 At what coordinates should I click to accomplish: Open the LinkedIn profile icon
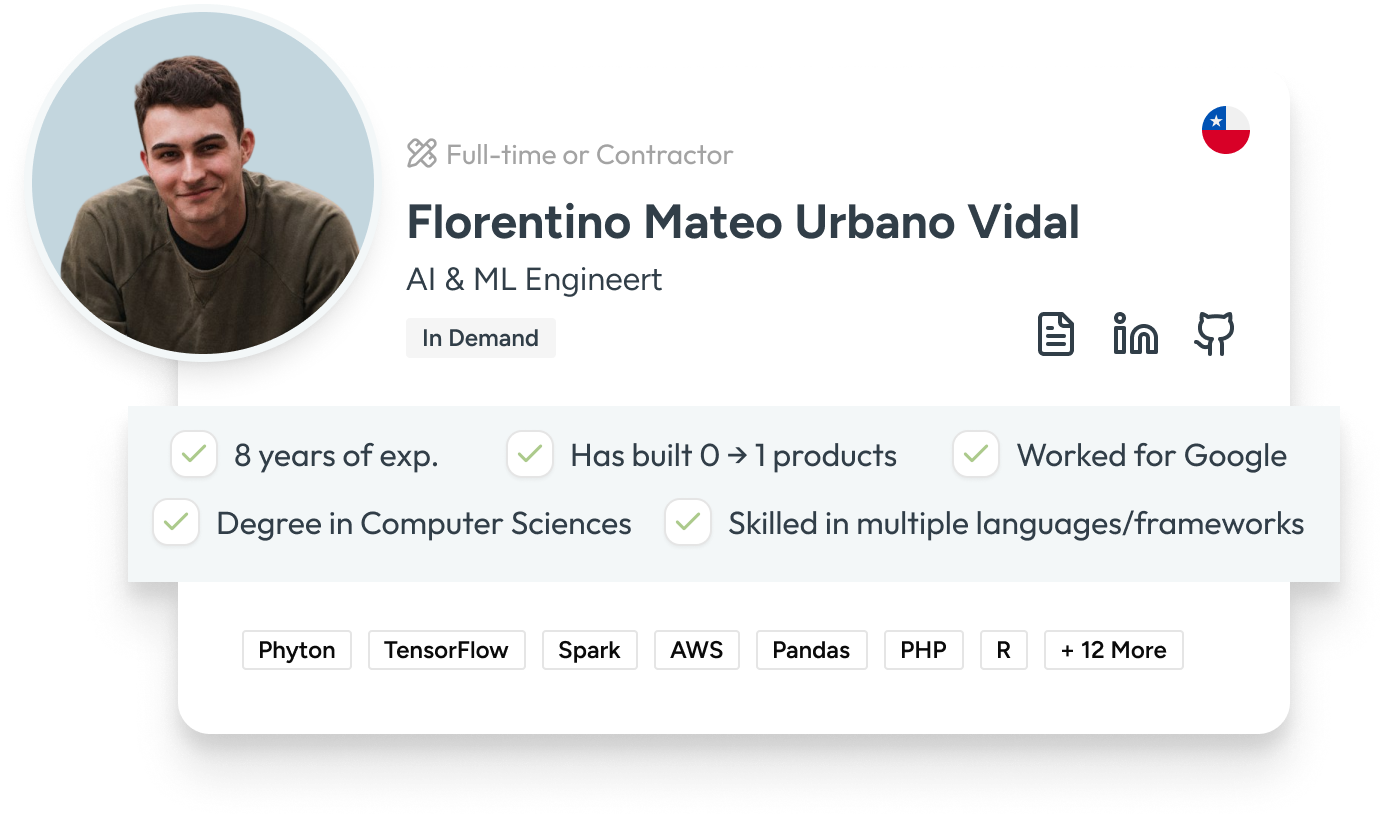point(1135,334)
